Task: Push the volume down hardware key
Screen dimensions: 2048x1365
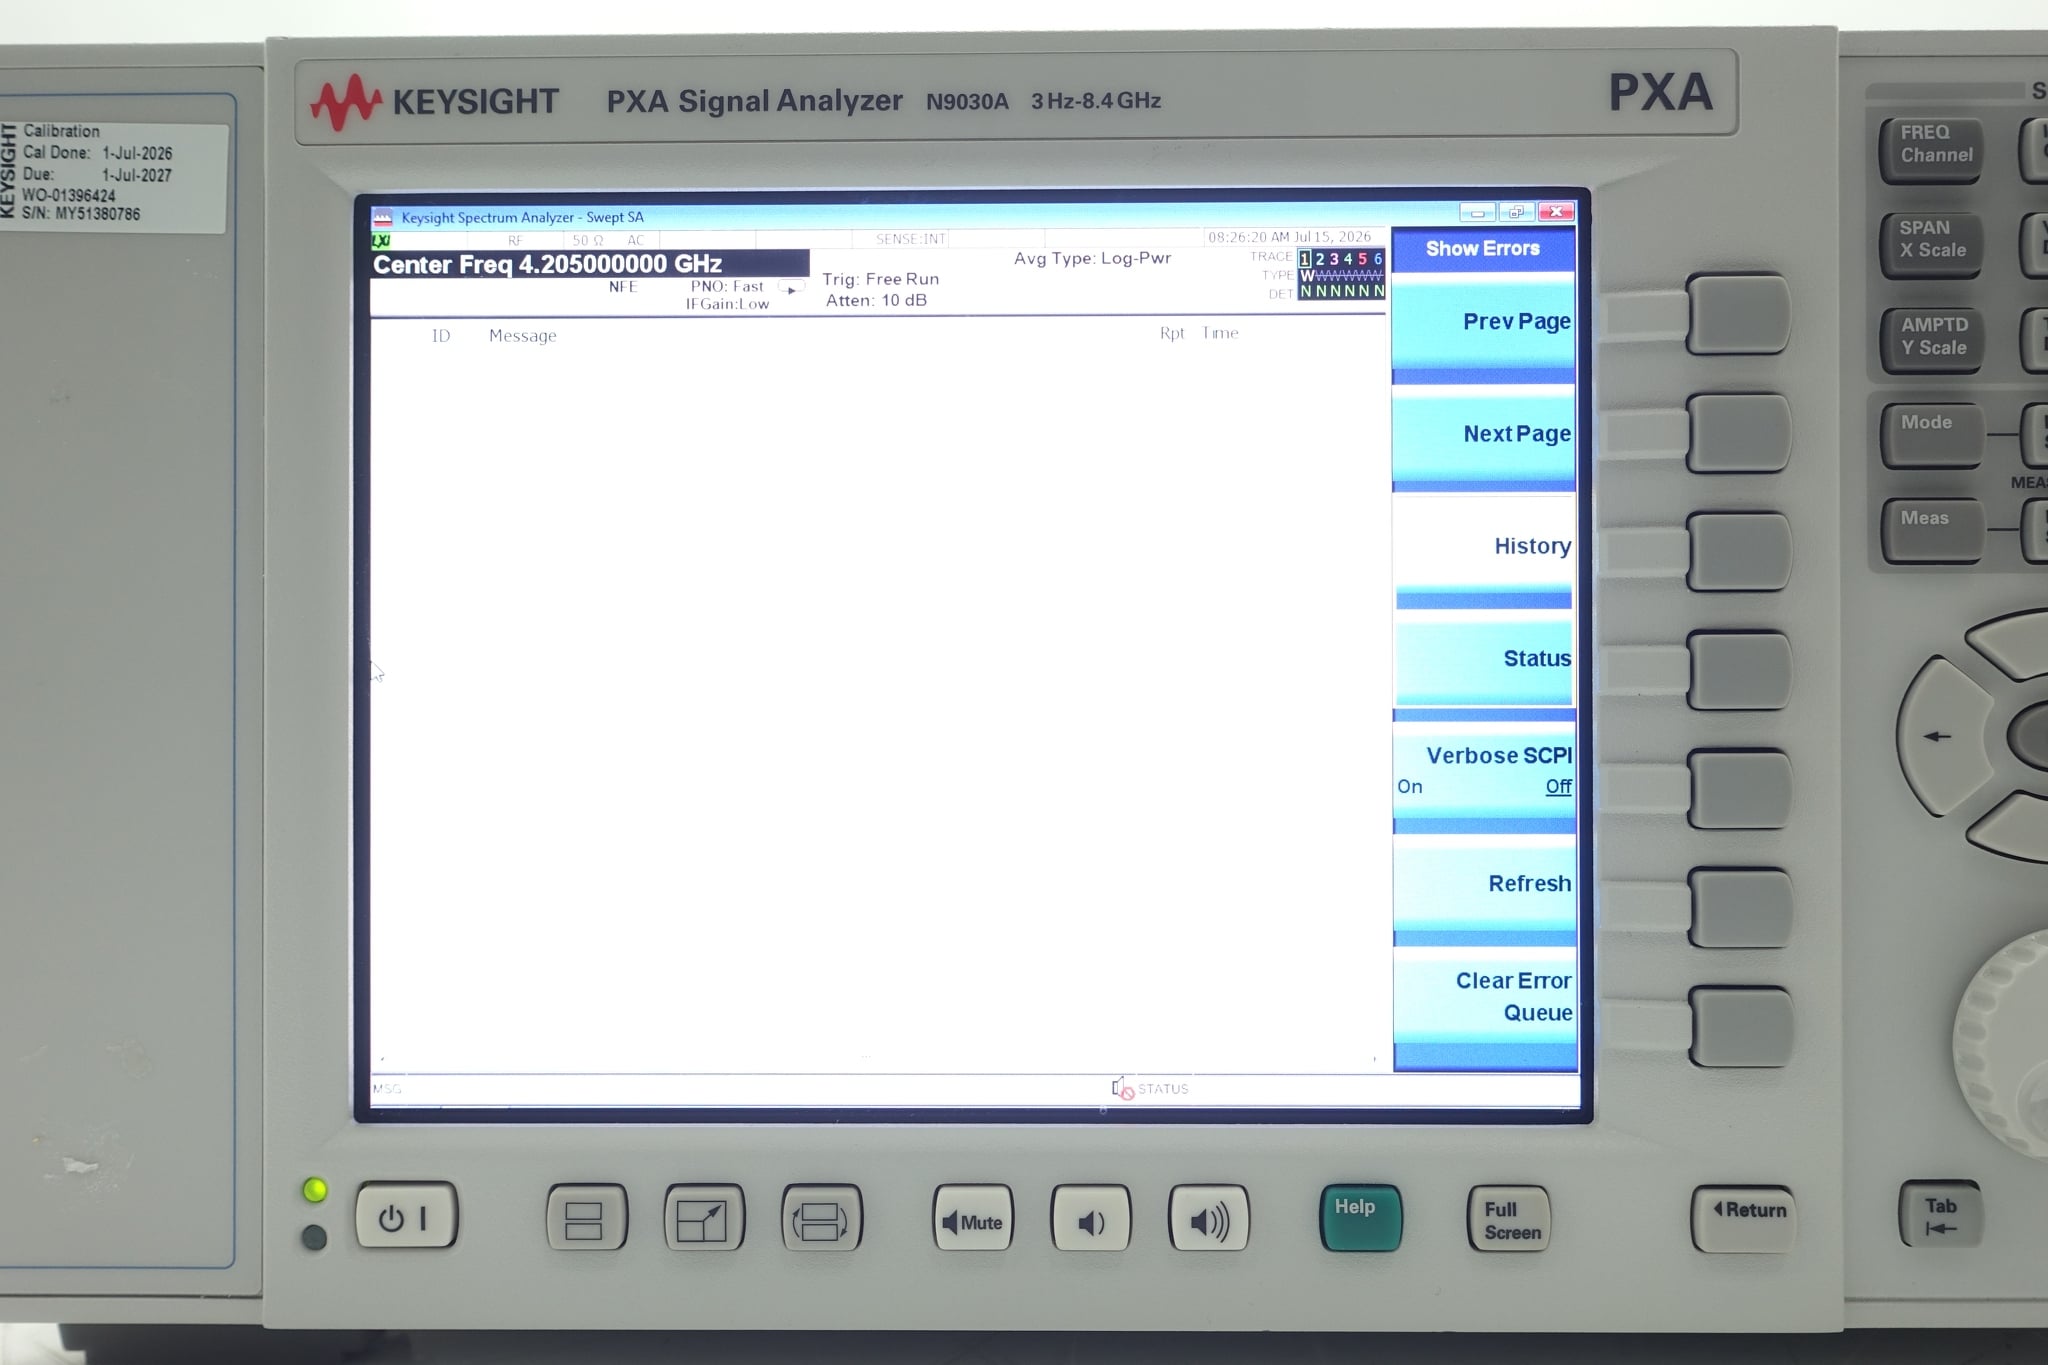Action: (x=1091, y=1219)
